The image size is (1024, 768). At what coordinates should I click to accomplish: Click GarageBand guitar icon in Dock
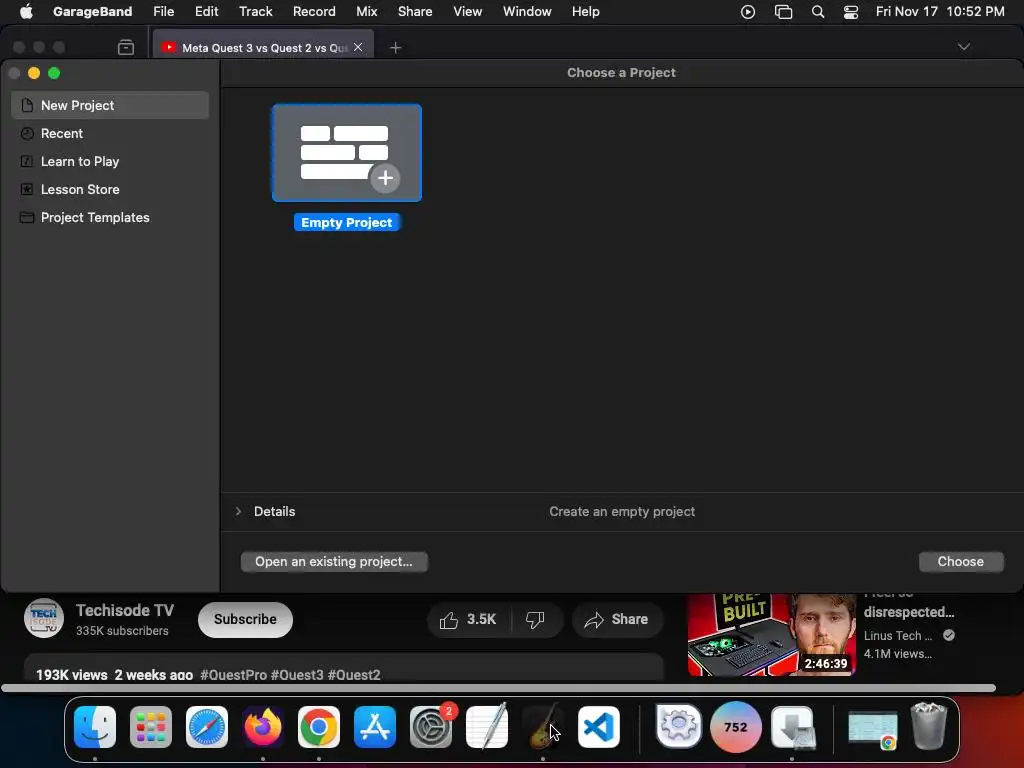(543, 726)
